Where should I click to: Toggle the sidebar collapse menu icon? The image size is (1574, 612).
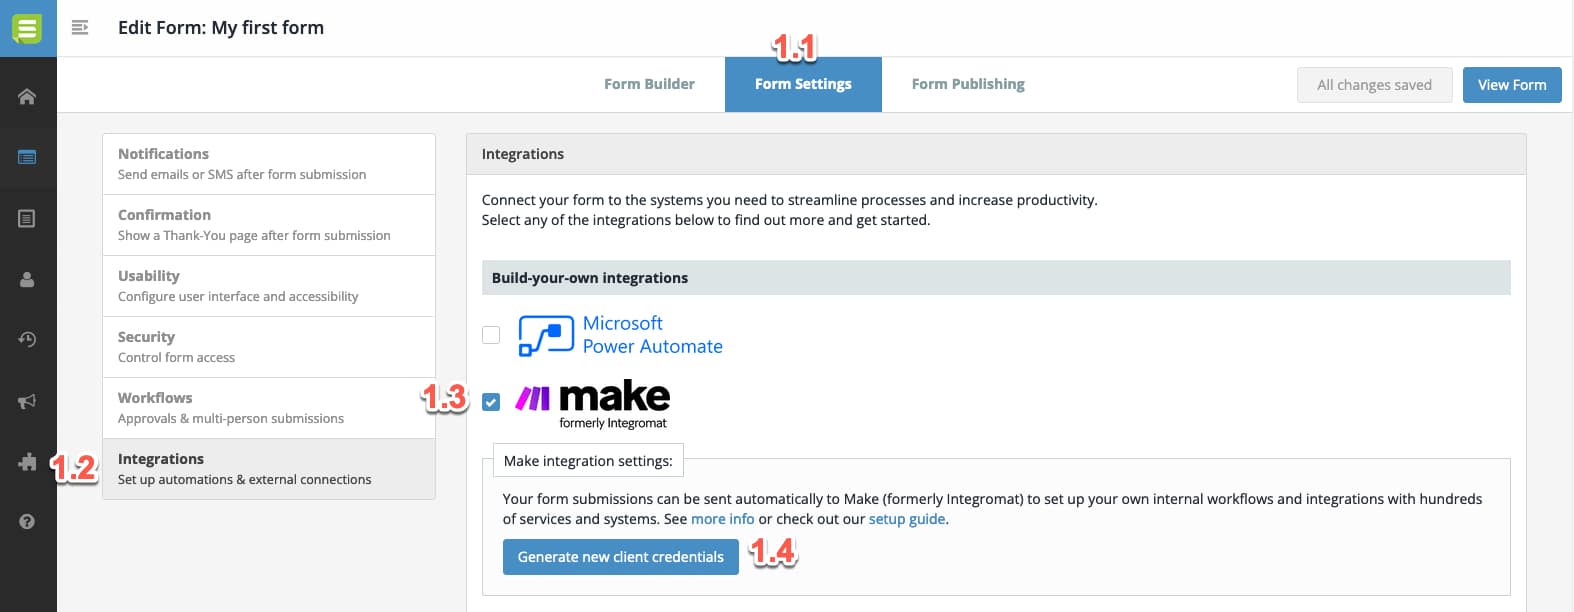(80, 28)
